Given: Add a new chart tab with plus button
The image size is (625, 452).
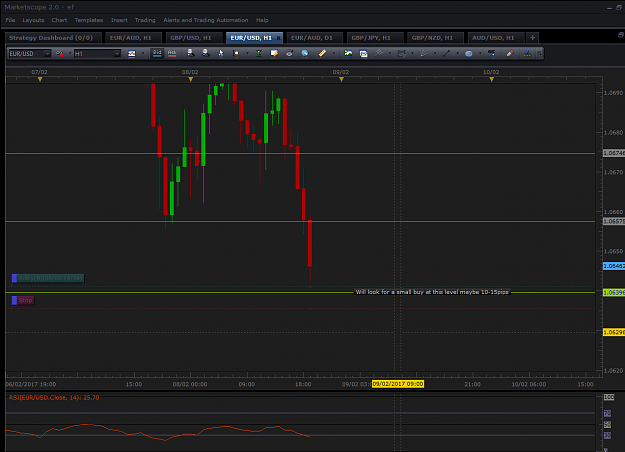Looking at the screenshot, I should coord(532,37).
